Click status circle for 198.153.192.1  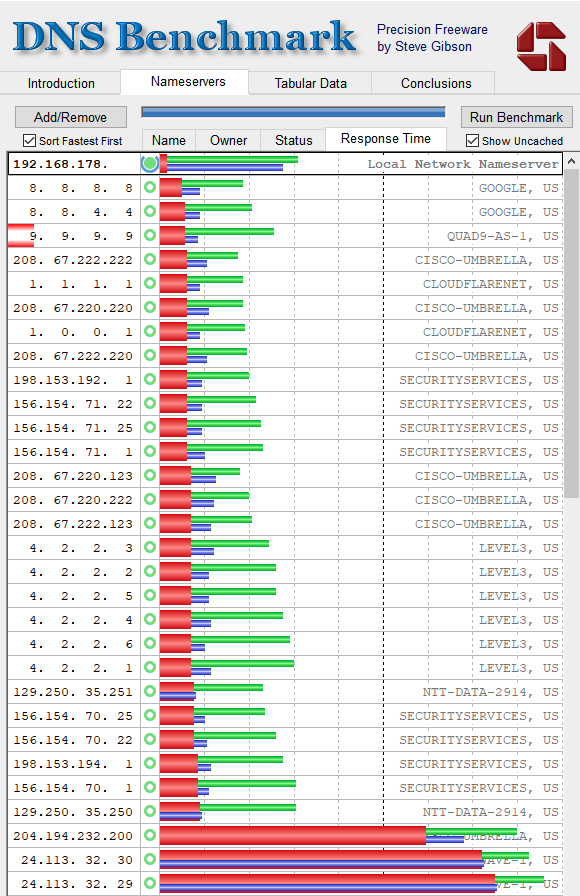(150, 379)
